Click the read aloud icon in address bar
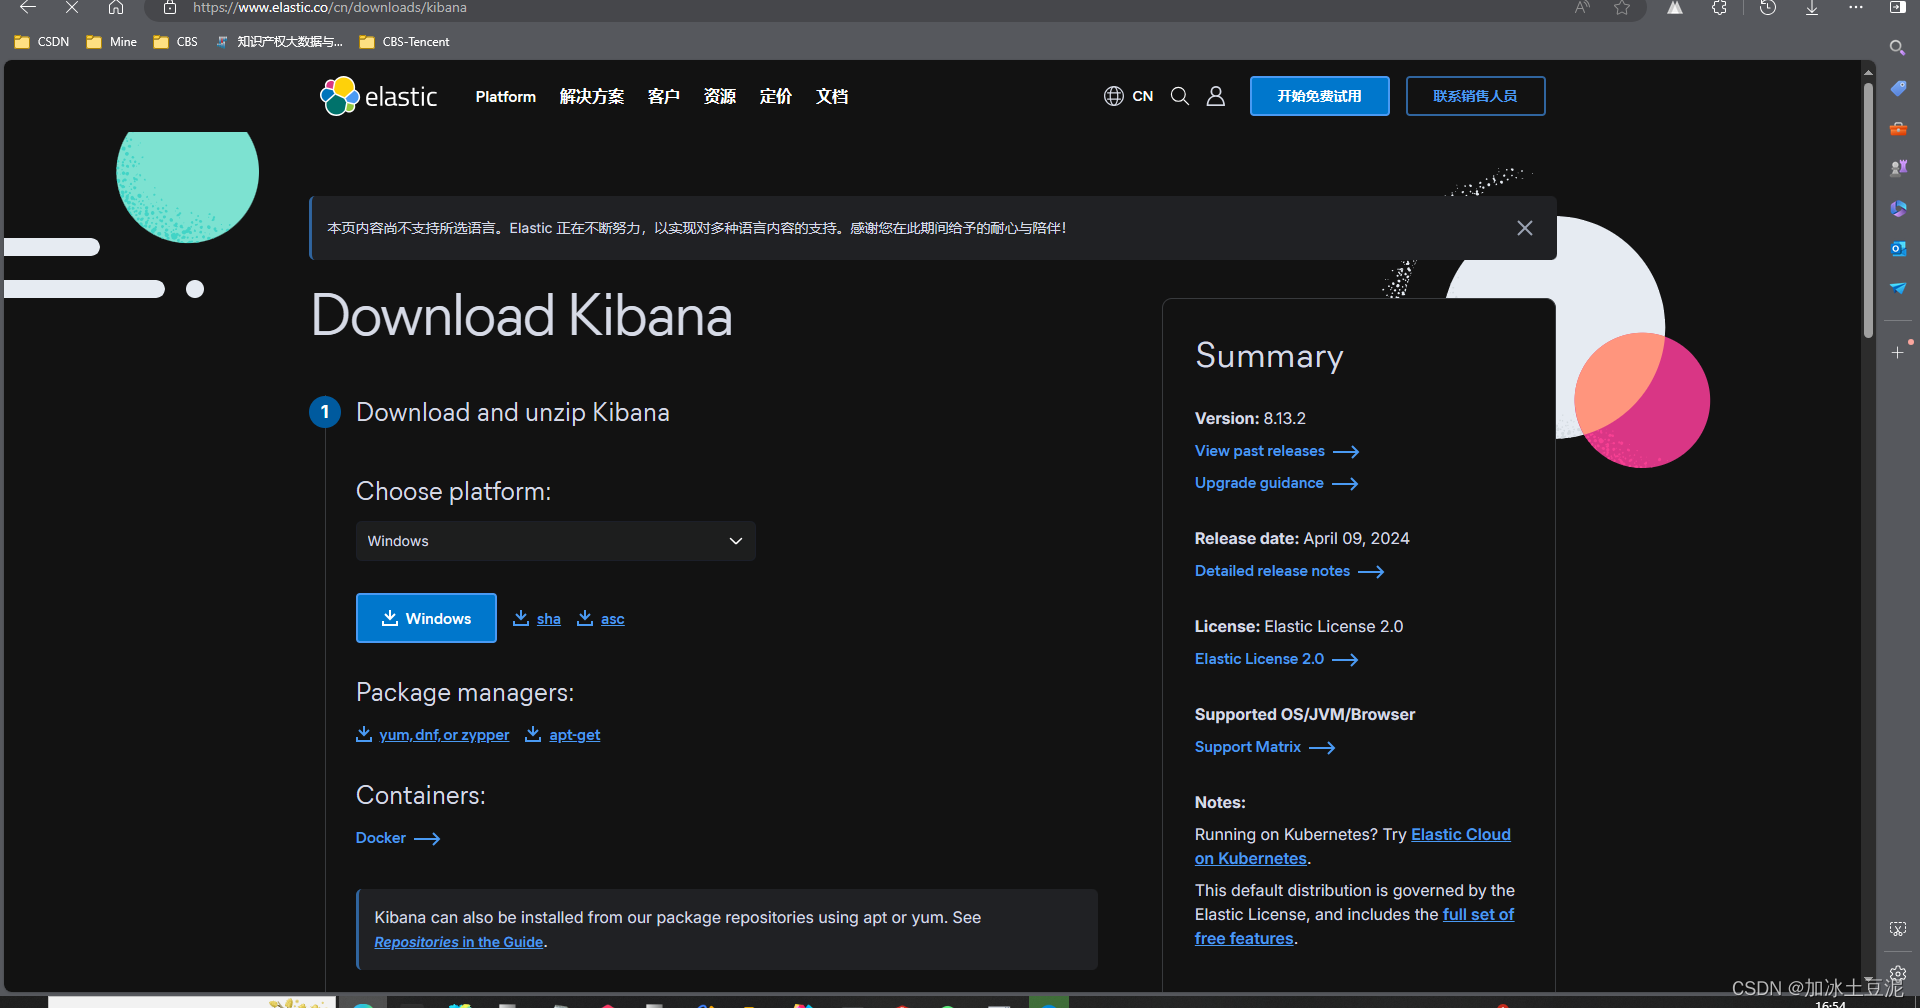1920x1008 pixels. [1582, 7]
